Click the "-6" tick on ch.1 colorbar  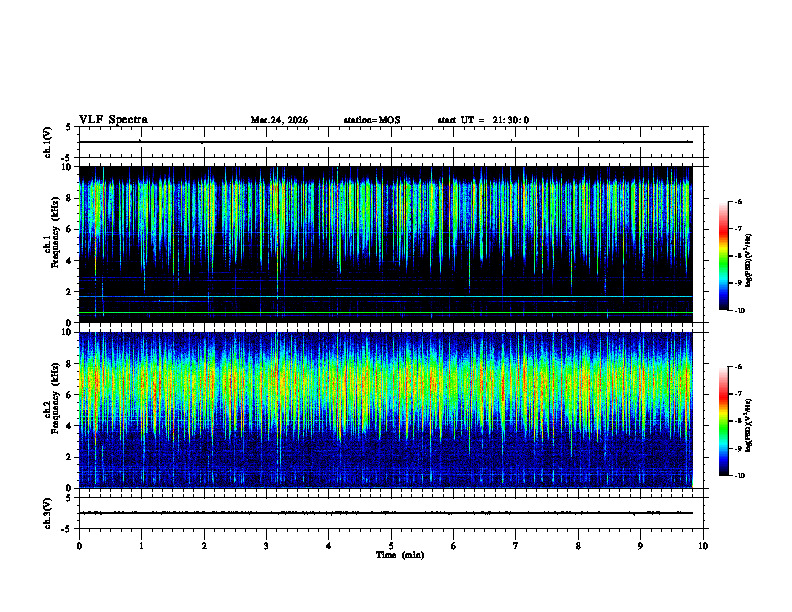738,201
